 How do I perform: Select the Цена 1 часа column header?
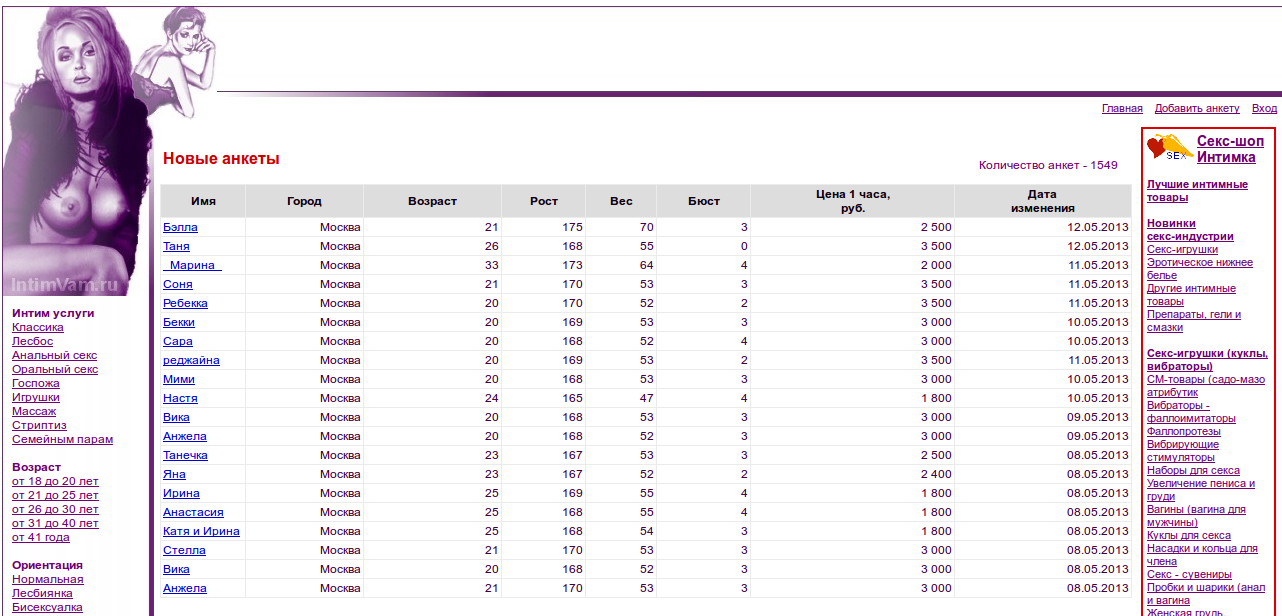pyautogui.click(x=852, y=201)
